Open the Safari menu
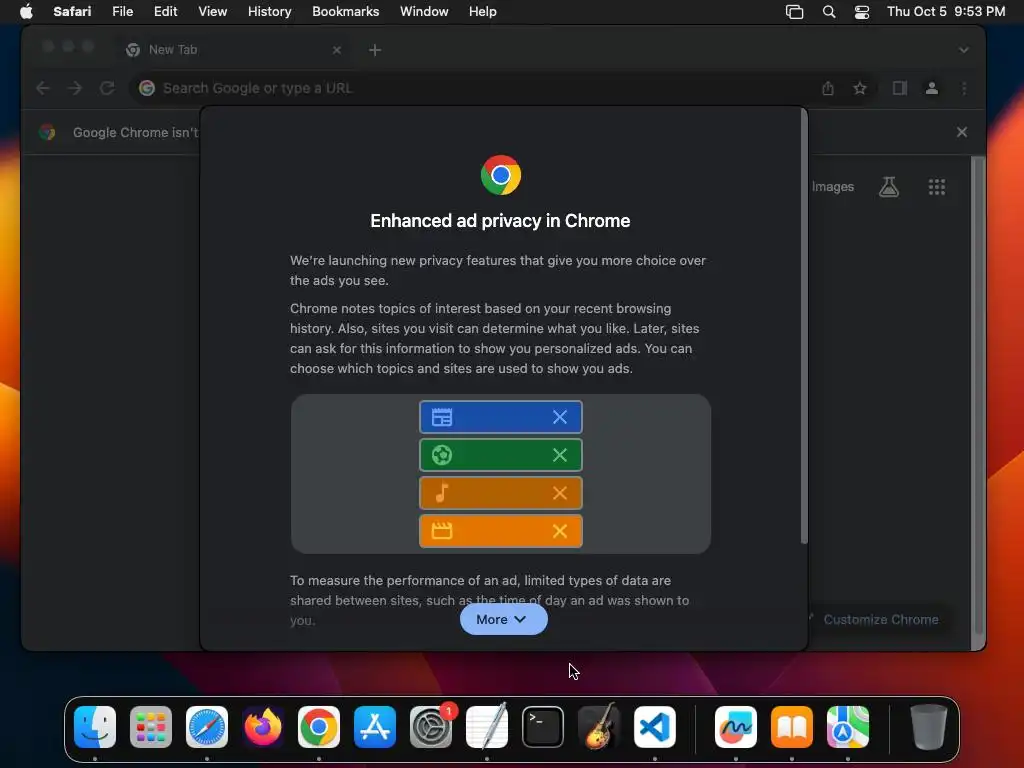 (72, 12)
